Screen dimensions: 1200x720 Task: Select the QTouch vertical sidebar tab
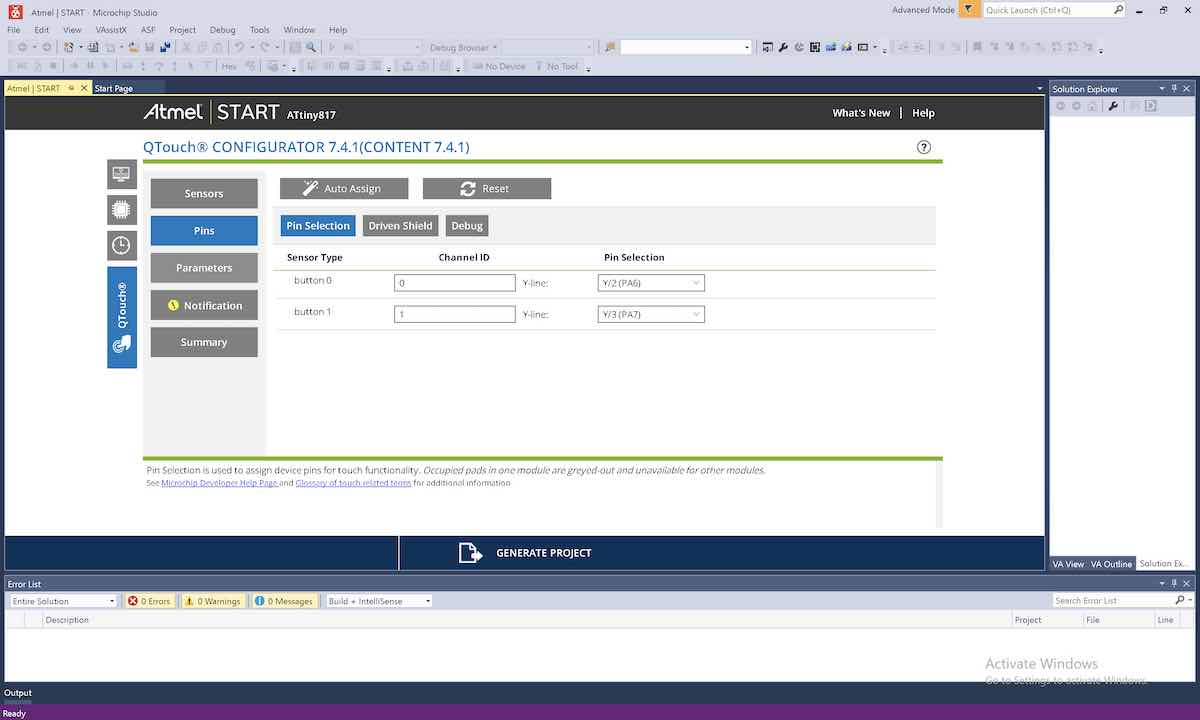[121, 317]
